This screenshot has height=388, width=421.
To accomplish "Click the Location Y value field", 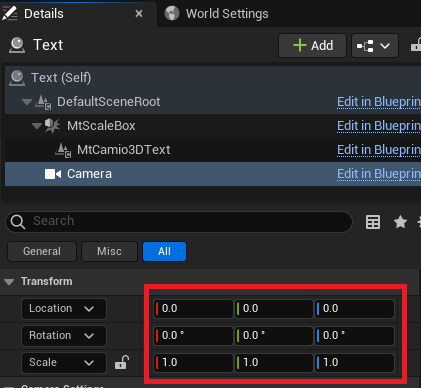I will [x=274, y=309].
